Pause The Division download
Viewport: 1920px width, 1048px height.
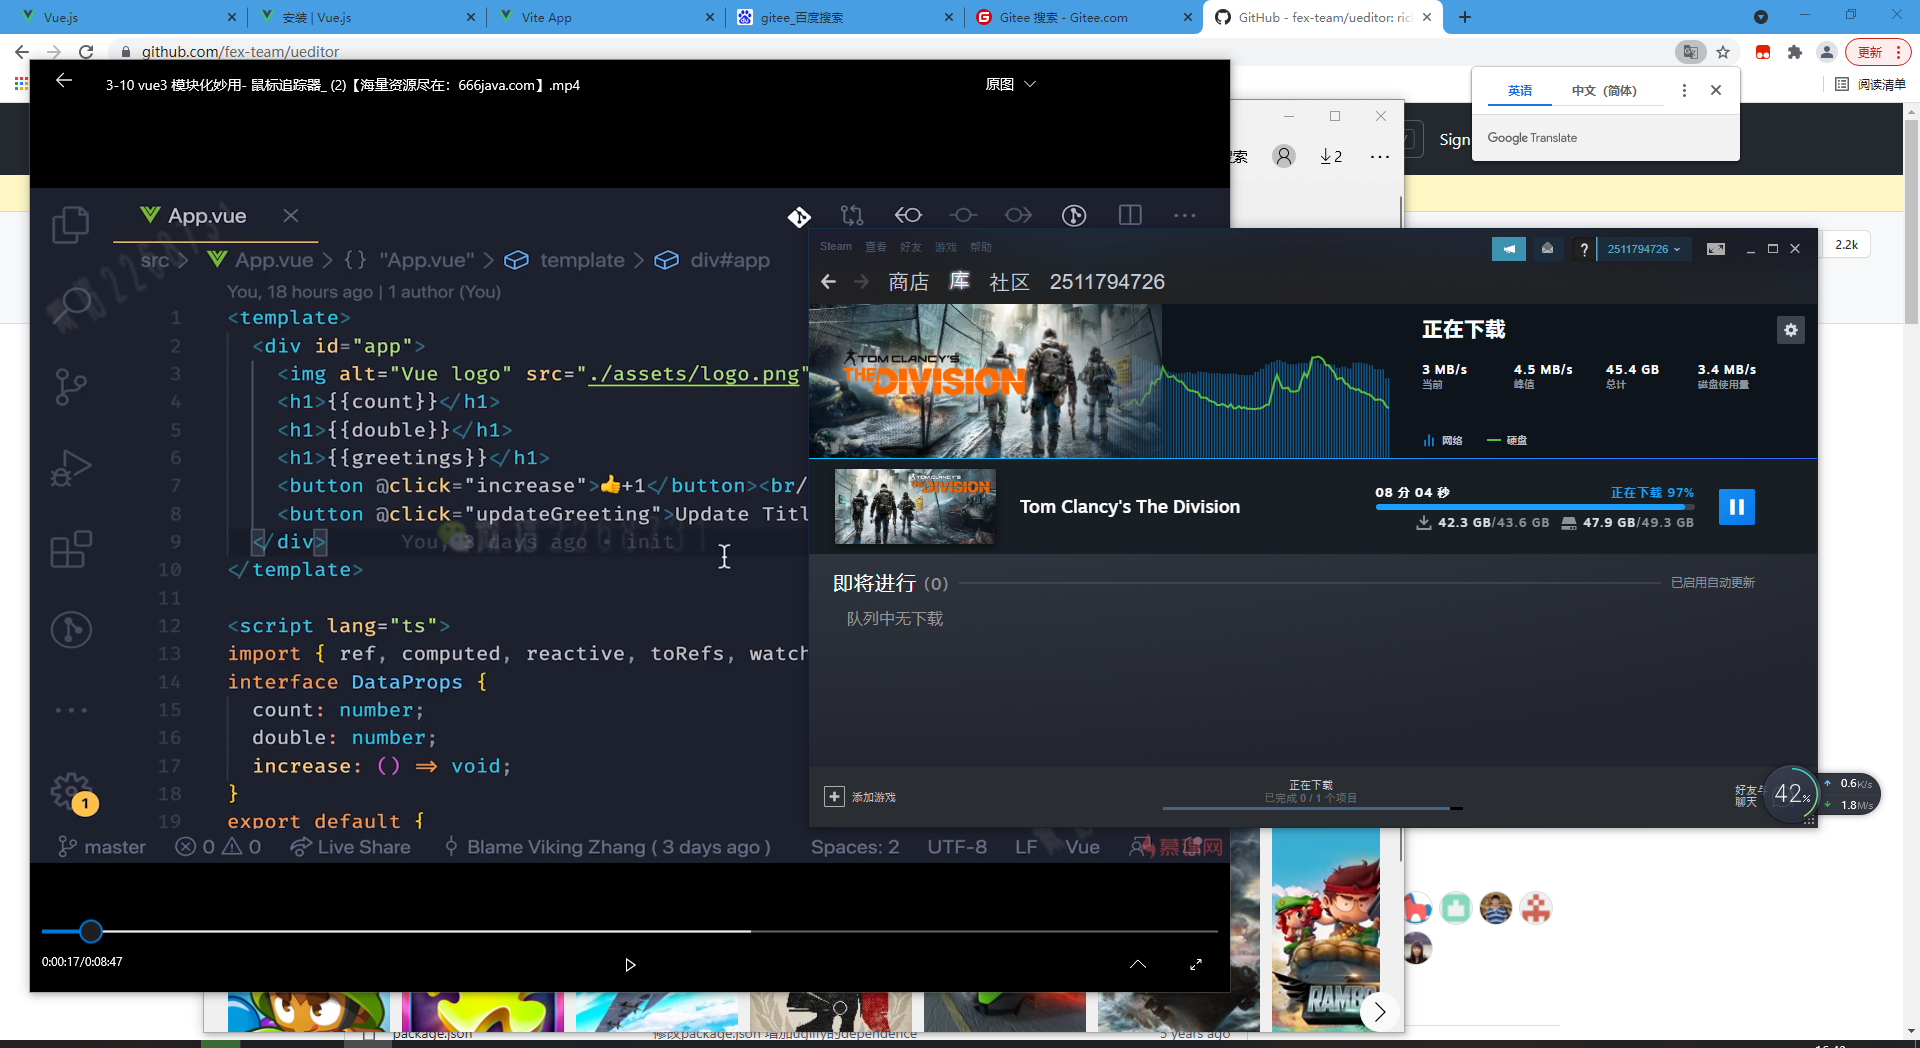(x=1736, y=507)
